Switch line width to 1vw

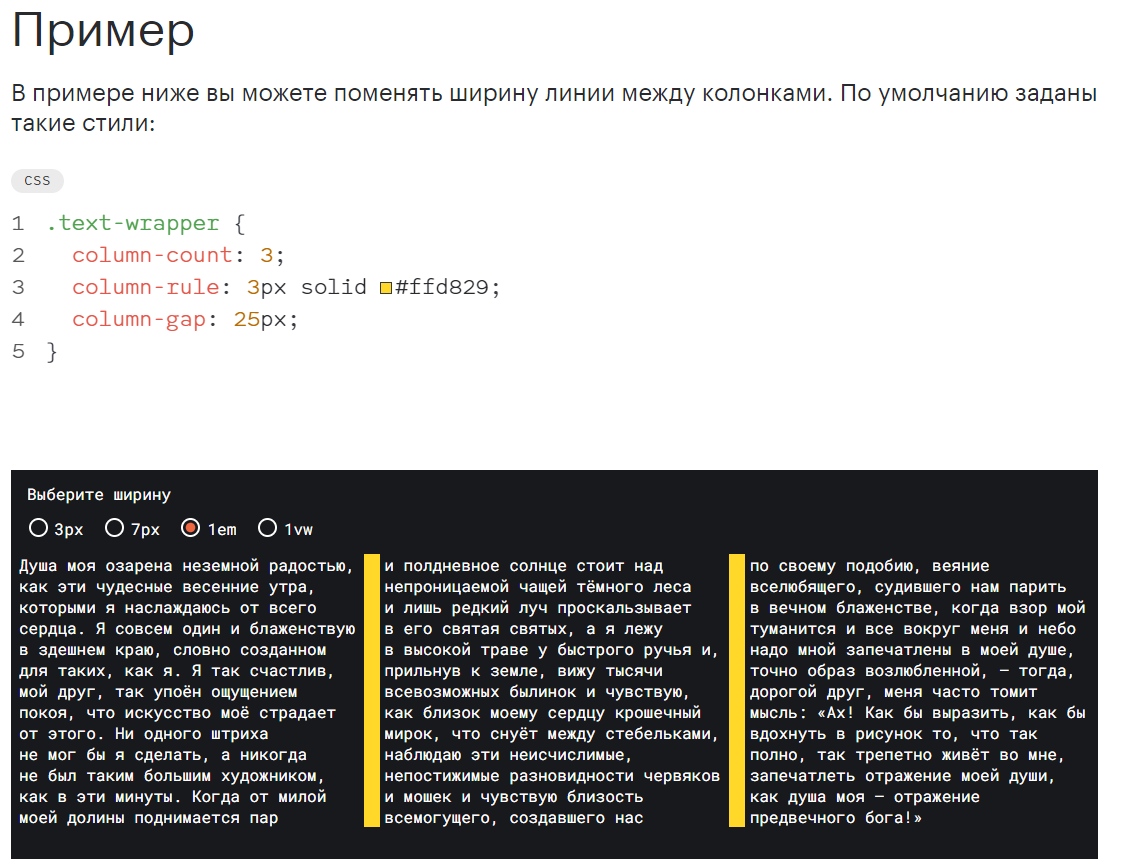(268, 528)
